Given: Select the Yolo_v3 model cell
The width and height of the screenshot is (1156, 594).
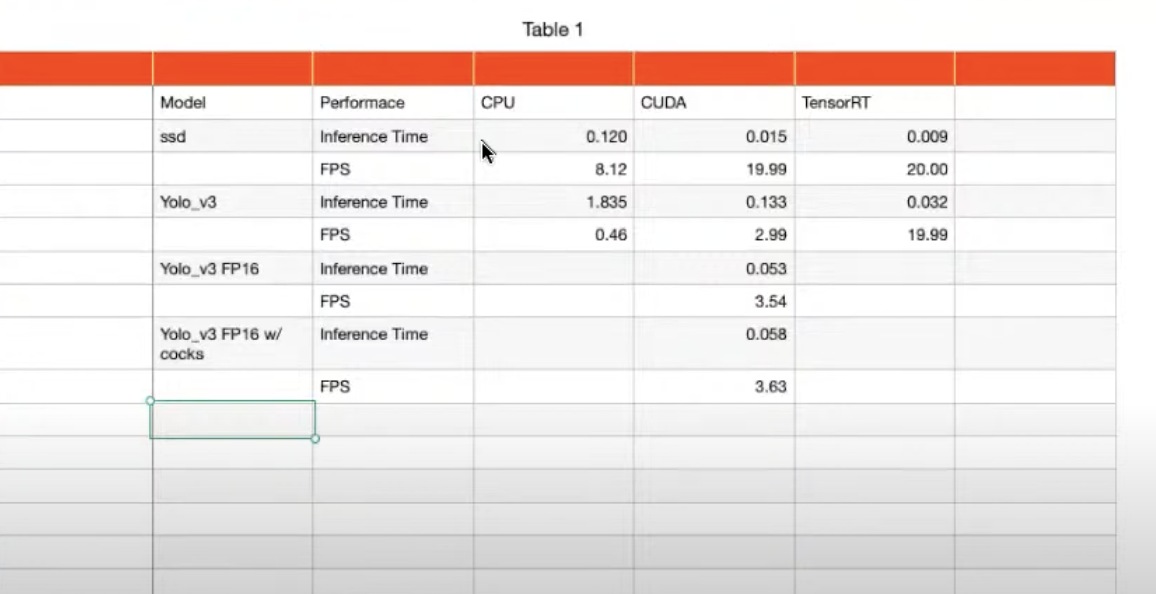Looking at the screenshot, I should pos(232,202).
